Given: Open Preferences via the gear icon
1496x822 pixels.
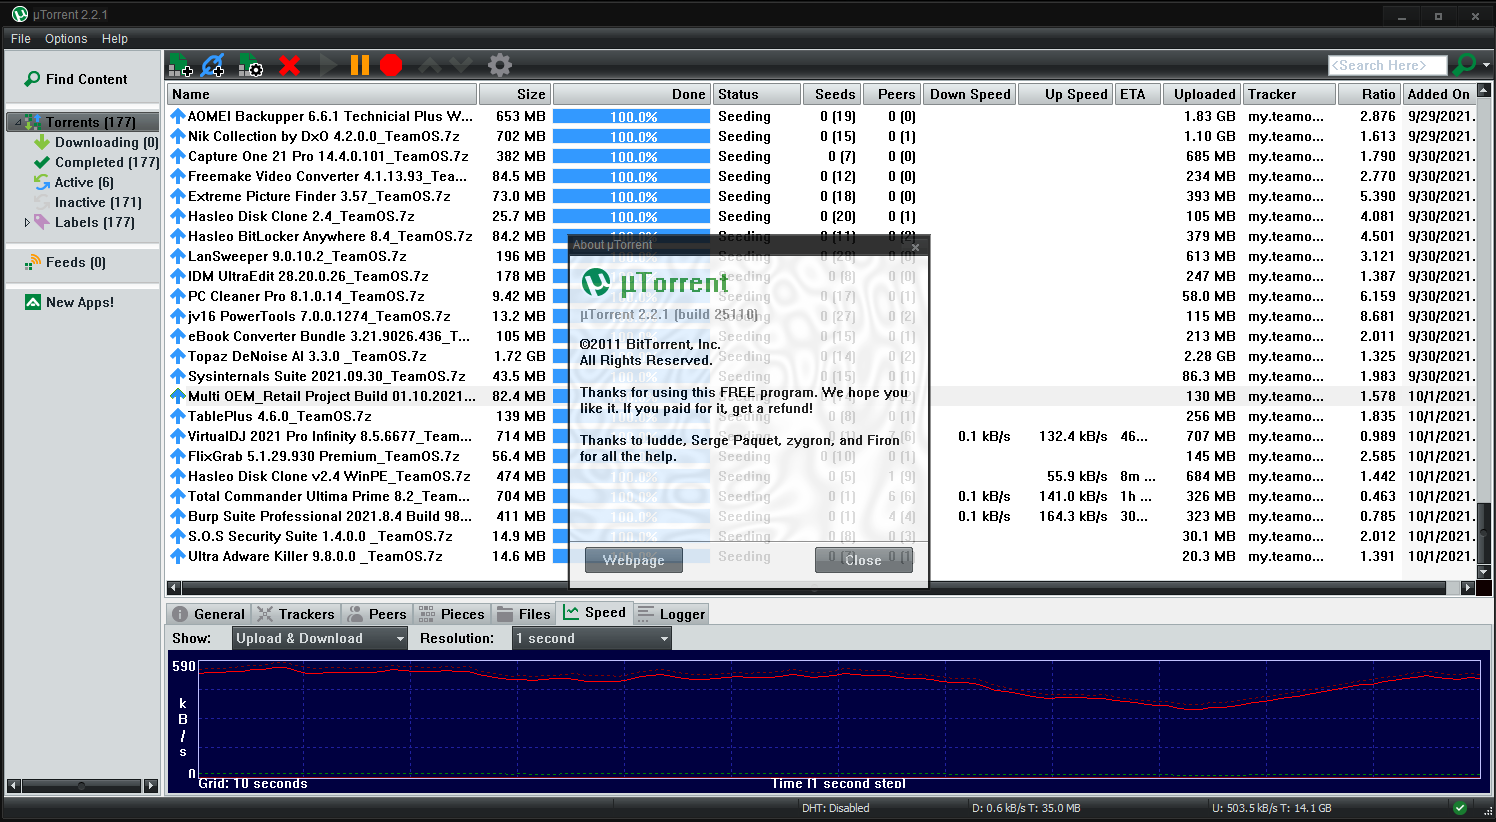Looking at the screenshot, I should pyautogui.click(x=500, y=66).
